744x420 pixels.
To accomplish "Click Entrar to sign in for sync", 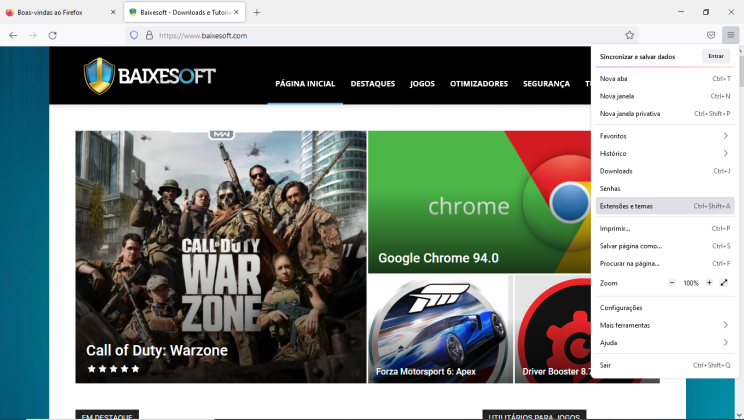I will [716, 56].
